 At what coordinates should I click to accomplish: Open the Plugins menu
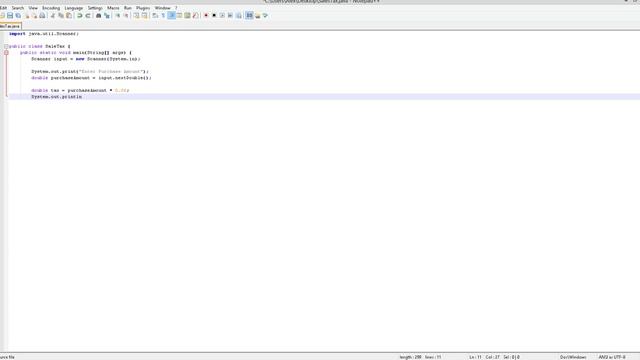[x=143, y=8]
